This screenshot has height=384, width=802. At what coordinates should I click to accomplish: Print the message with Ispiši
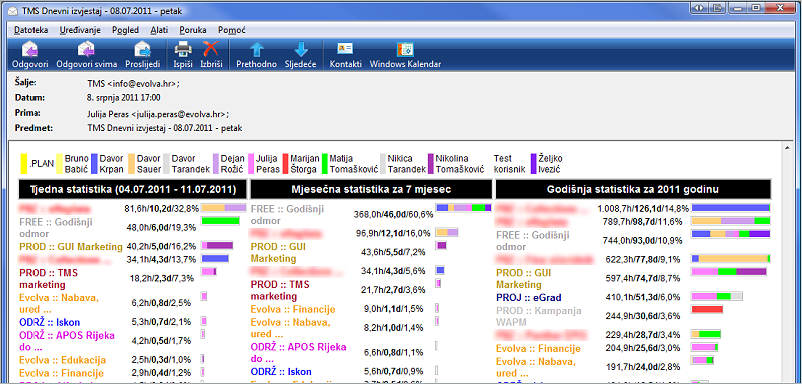coord(183,49)
